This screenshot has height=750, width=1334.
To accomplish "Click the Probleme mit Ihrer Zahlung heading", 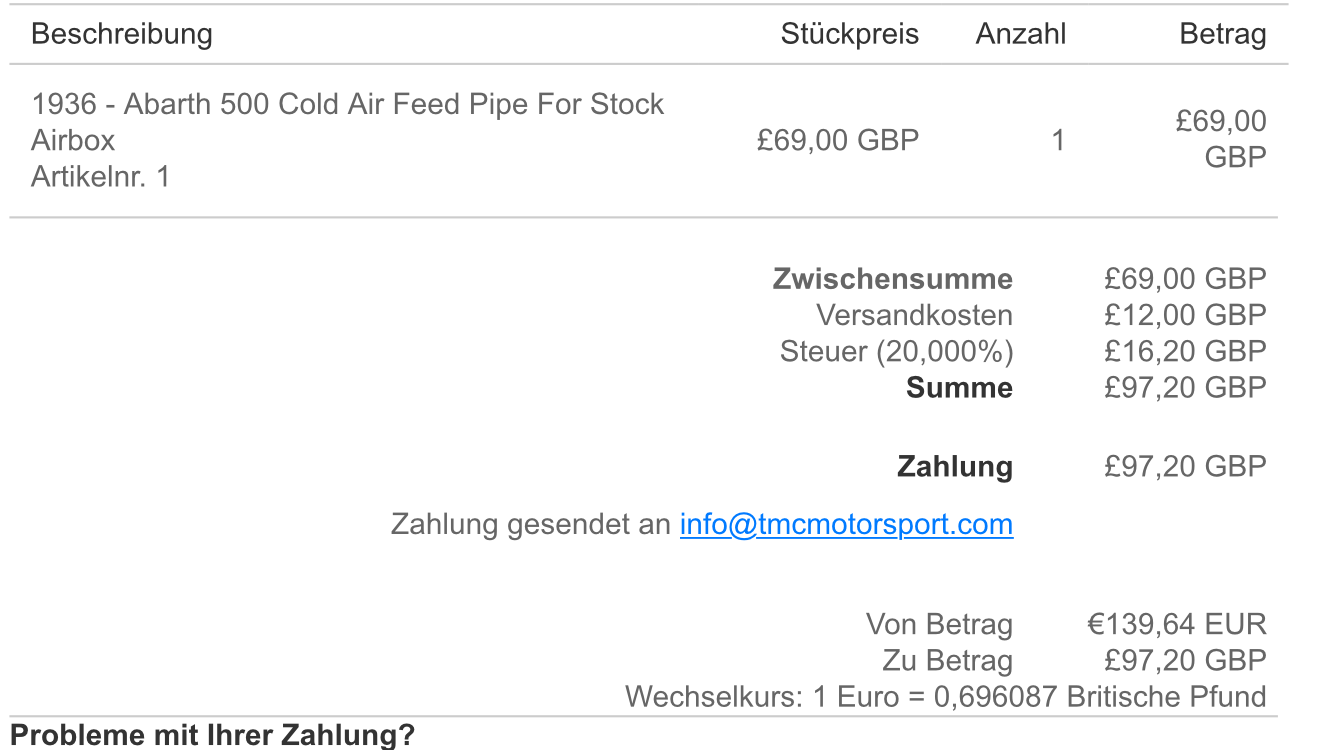I will point(212,736).
